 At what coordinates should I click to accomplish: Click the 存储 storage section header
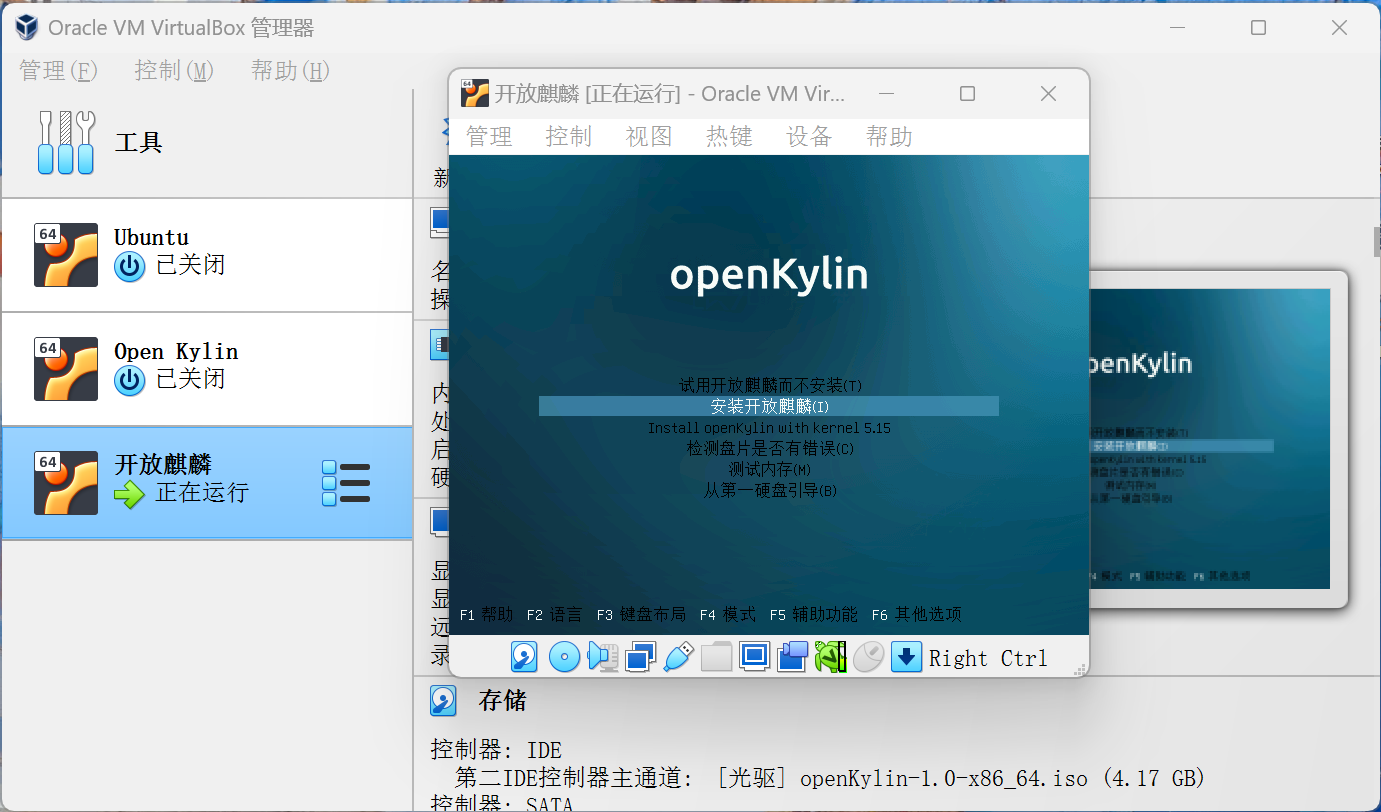[502, 701]
